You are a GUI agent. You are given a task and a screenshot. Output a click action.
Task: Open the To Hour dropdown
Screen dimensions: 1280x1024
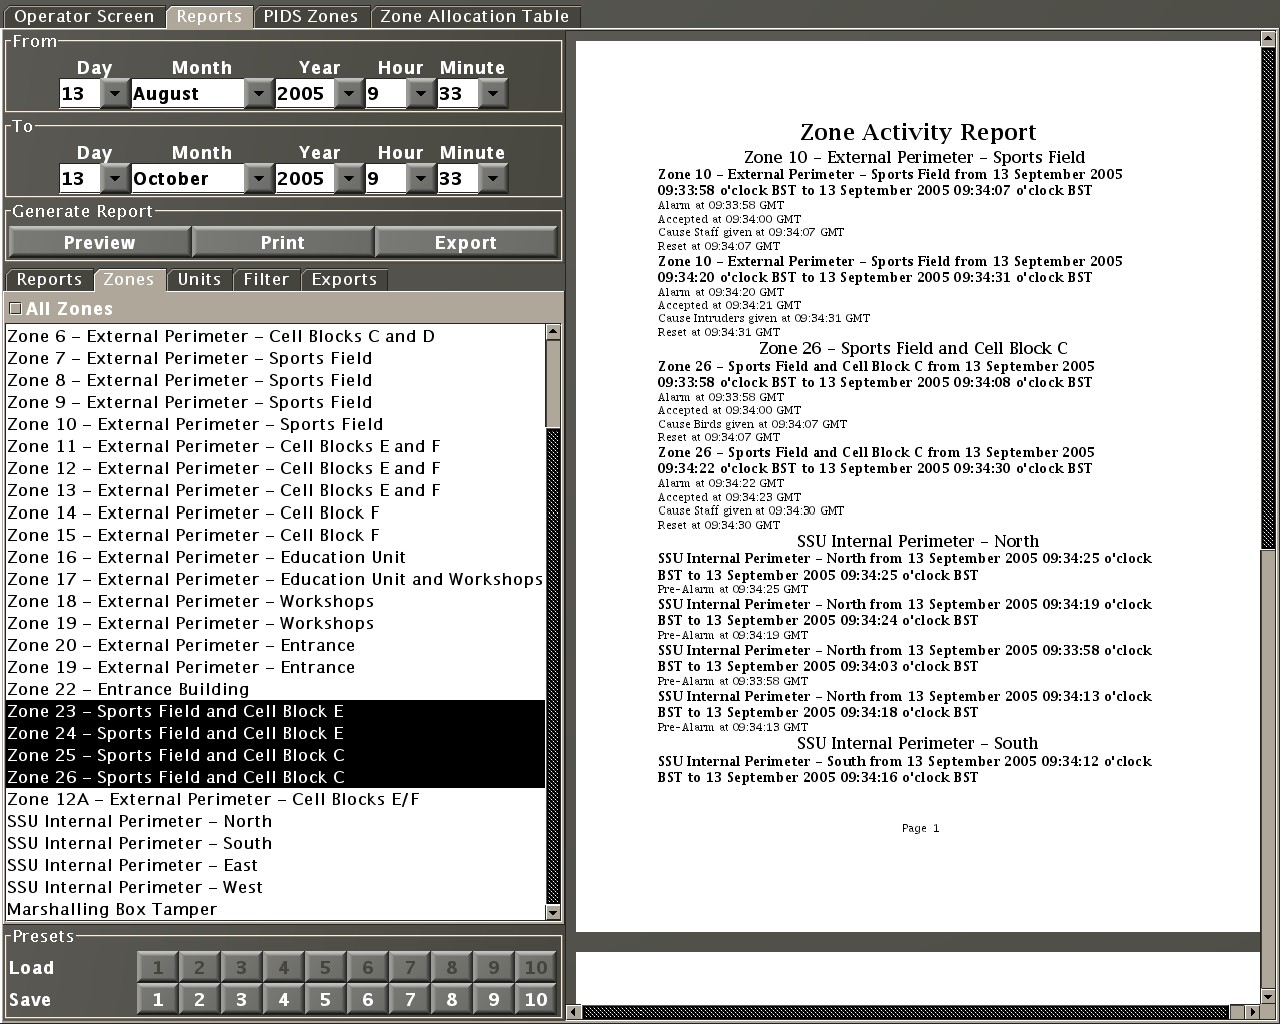click(421, 179)
